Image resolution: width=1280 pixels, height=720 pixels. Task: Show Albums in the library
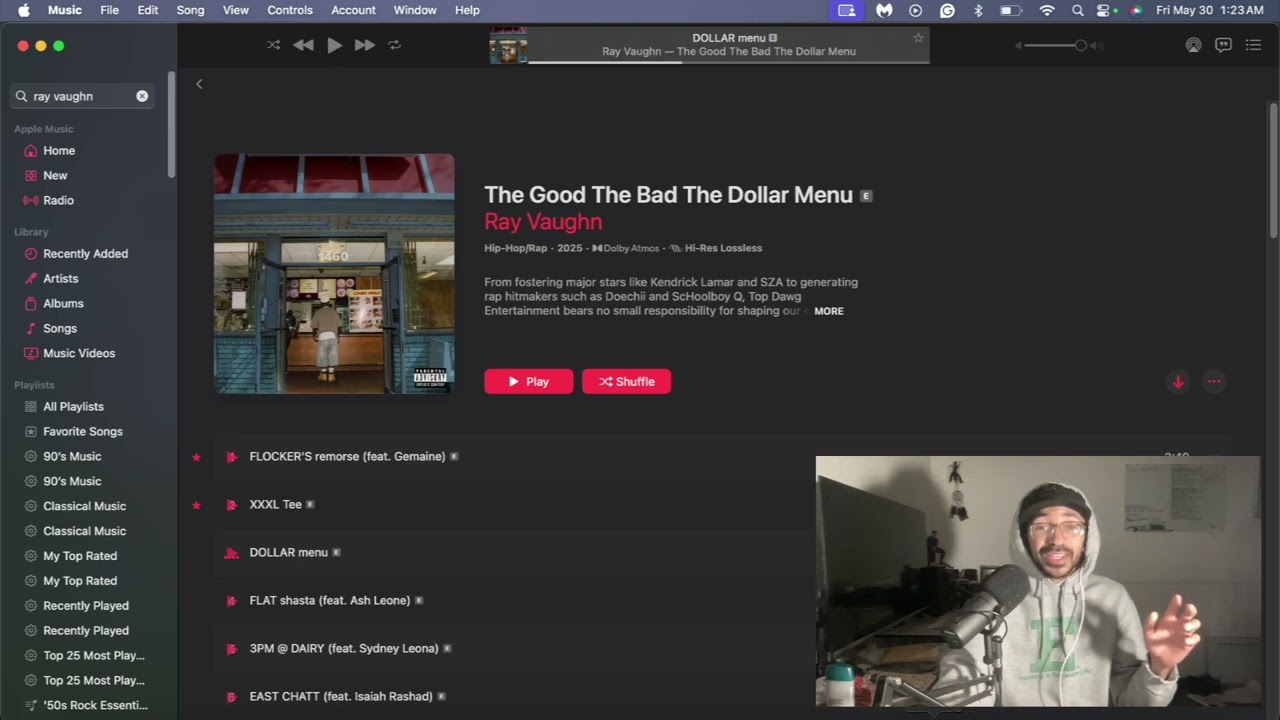[63, 303]
